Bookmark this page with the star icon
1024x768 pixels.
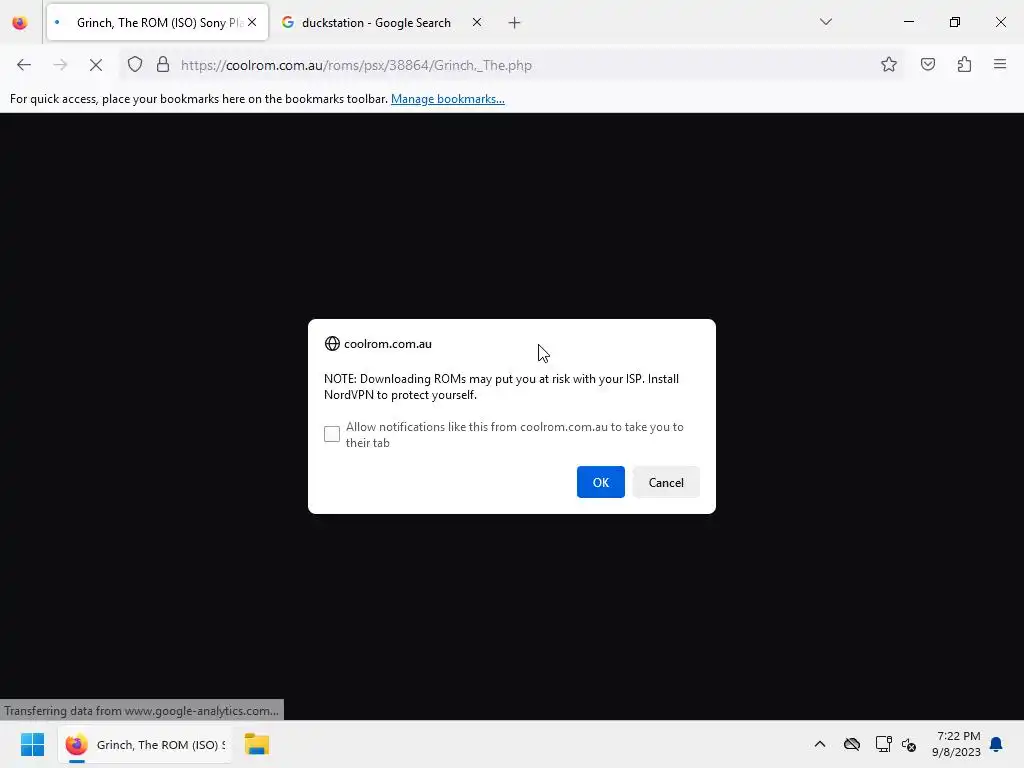(x=888, y=64)
